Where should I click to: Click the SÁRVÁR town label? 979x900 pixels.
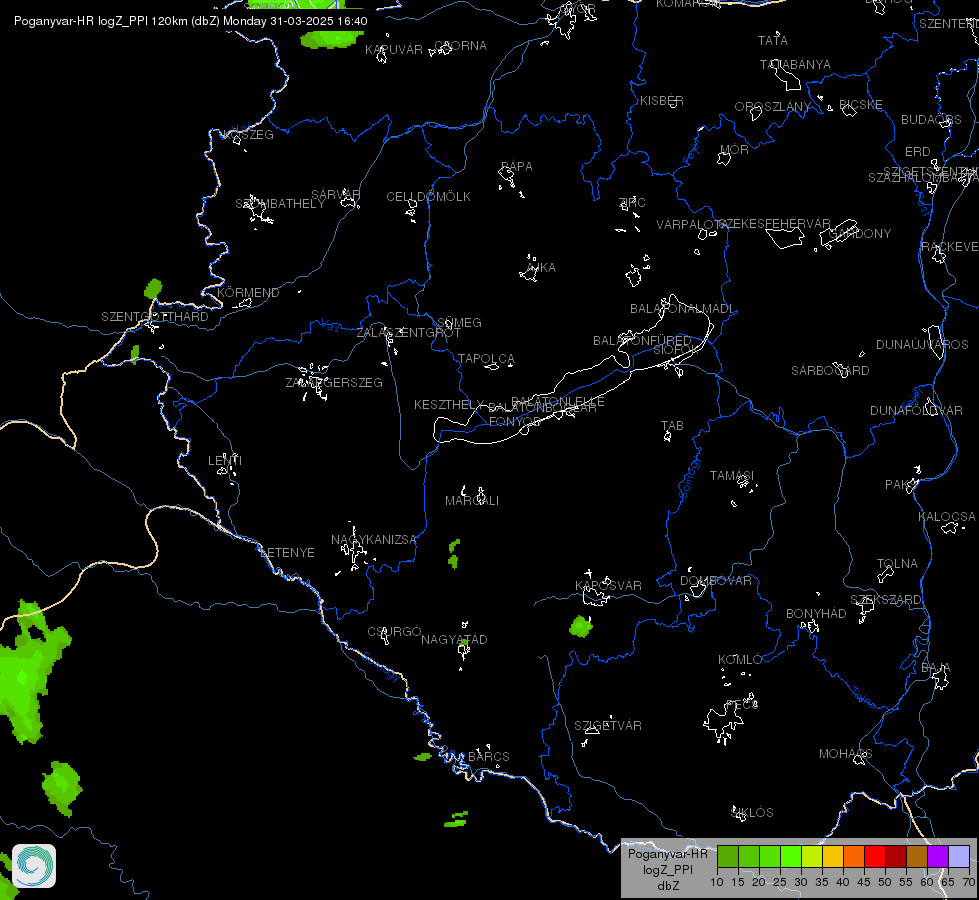(x=335, y=195)
